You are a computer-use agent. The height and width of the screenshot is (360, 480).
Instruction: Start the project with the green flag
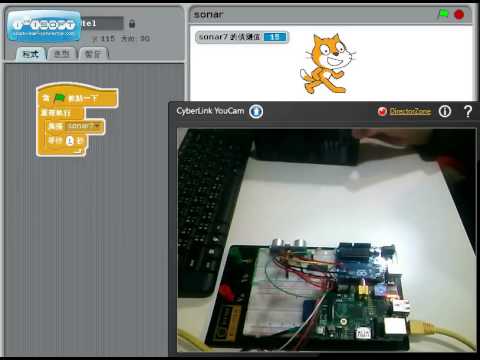coord(443,14)
